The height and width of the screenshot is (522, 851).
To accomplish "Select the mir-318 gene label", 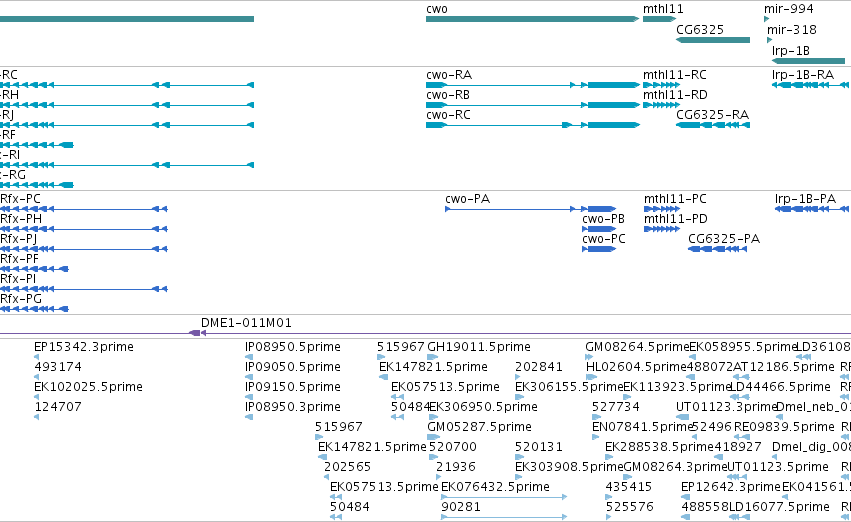I will 791,30.
